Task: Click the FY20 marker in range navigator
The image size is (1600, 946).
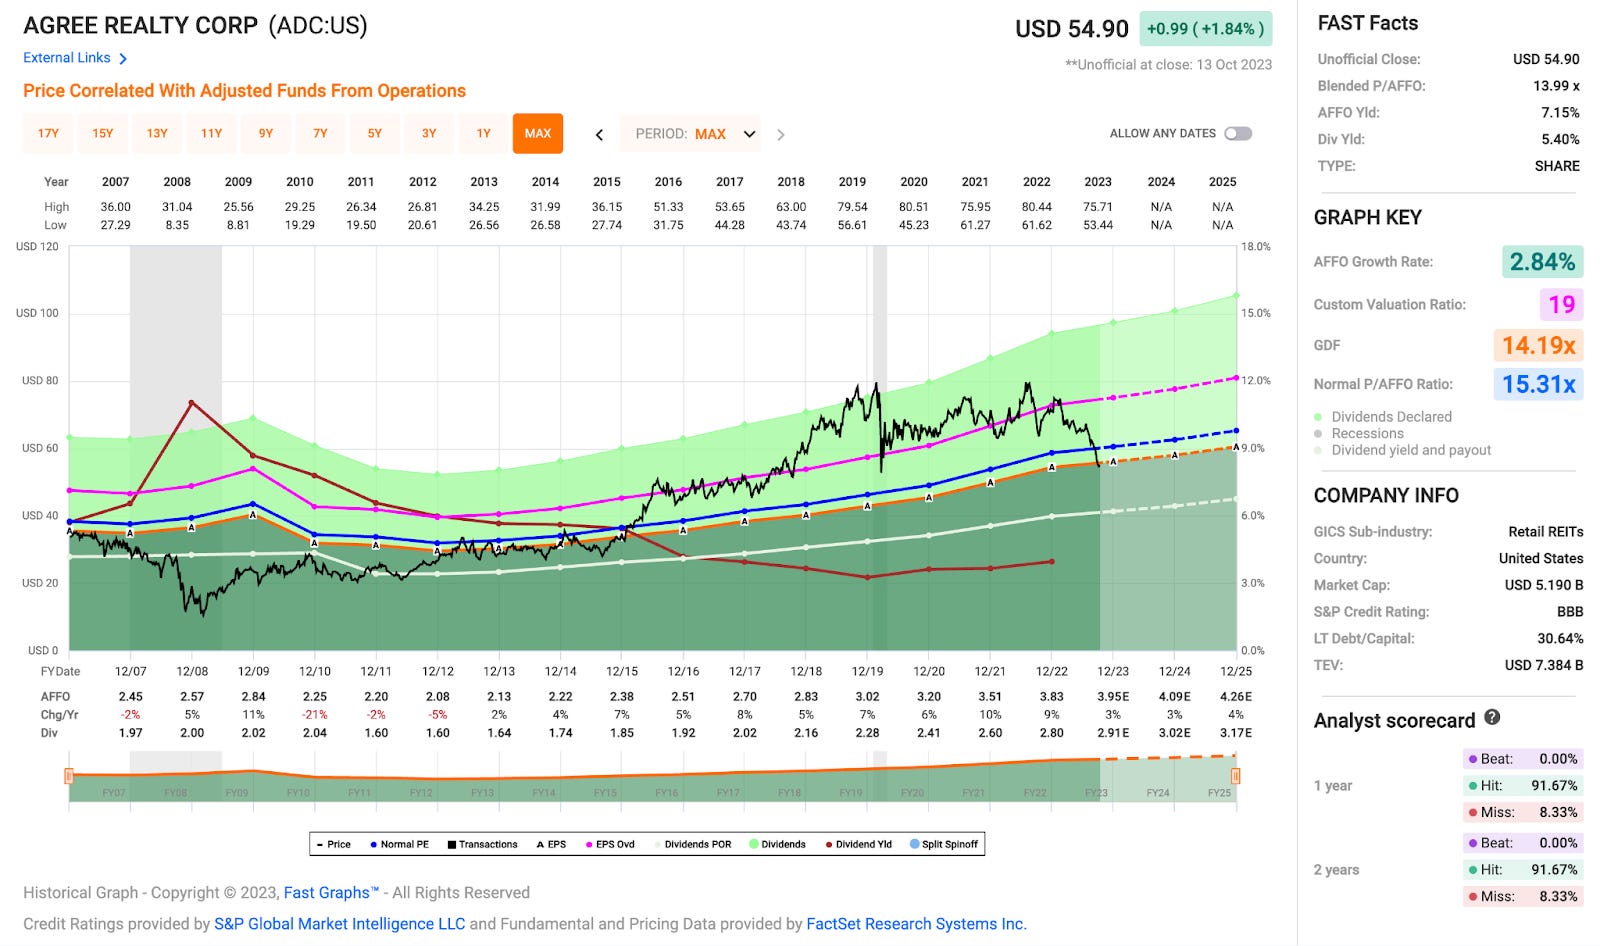Action: [912, 793]
